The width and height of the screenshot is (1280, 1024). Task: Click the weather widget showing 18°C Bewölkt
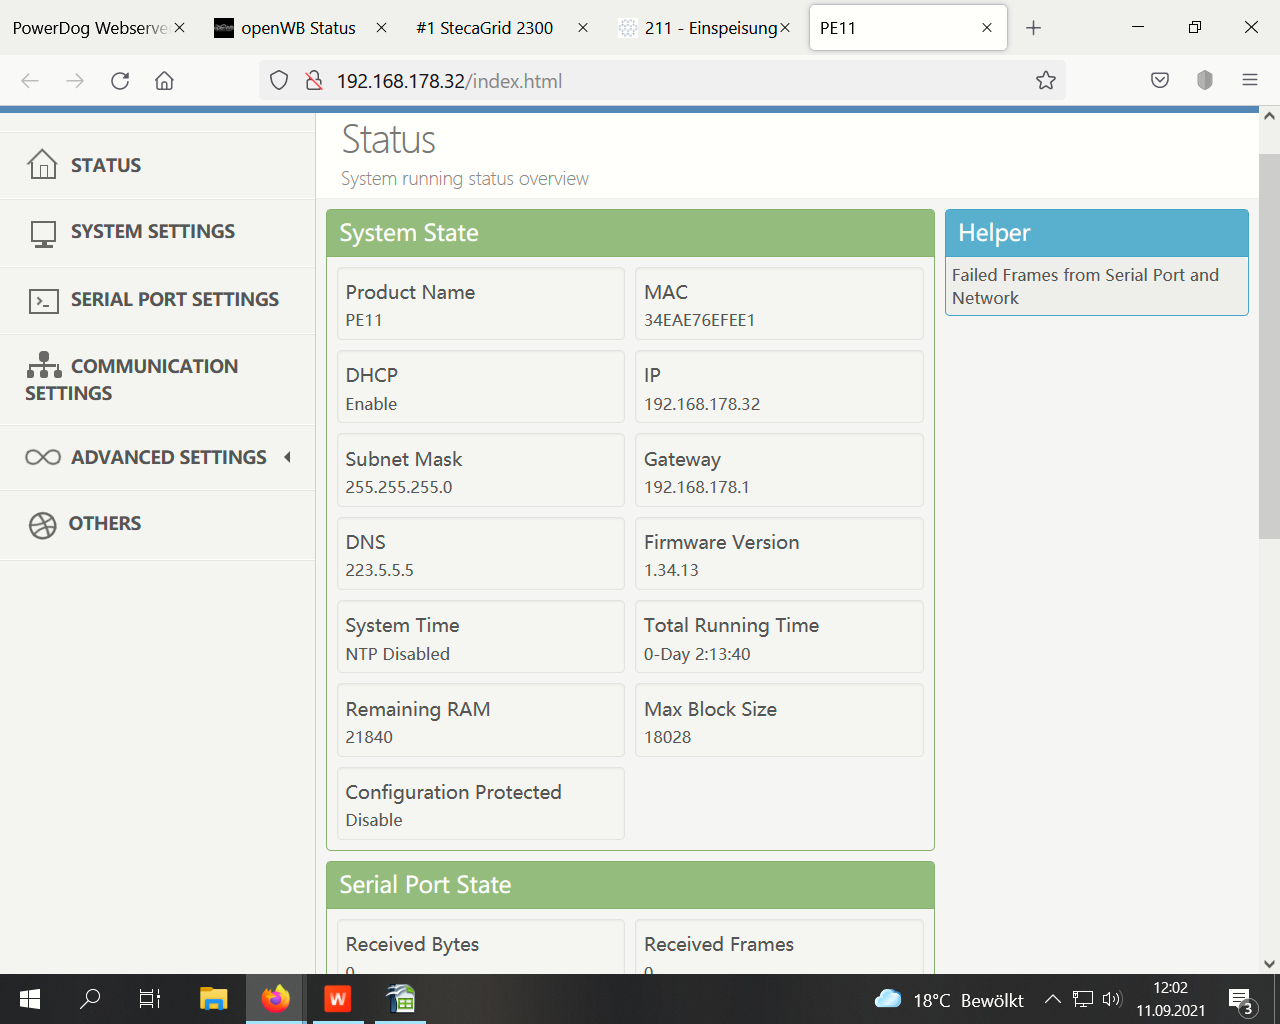(x=948, y=999)
